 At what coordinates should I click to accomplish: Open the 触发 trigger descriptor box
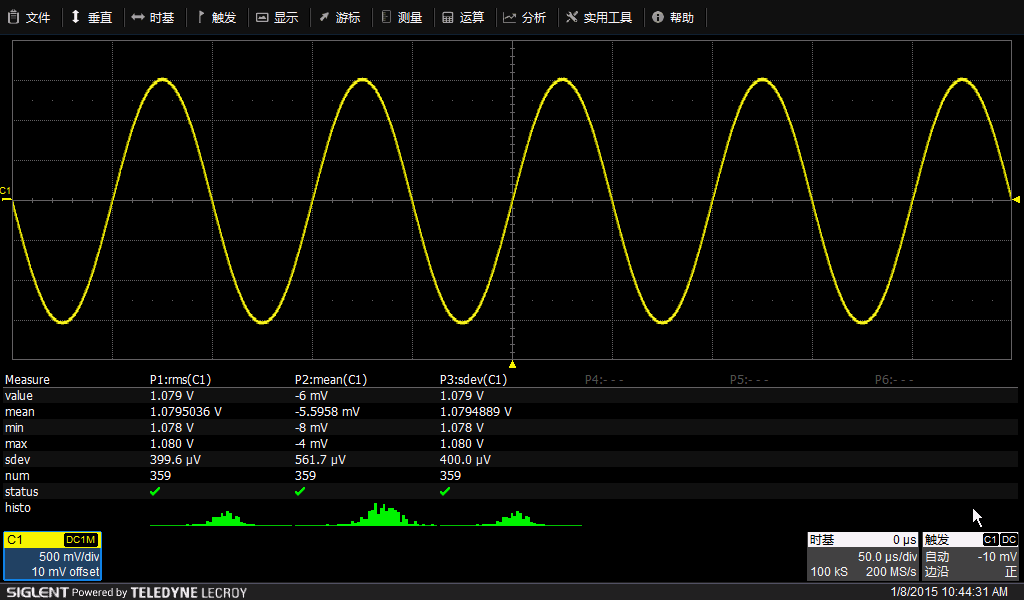(x=970, y=556)
